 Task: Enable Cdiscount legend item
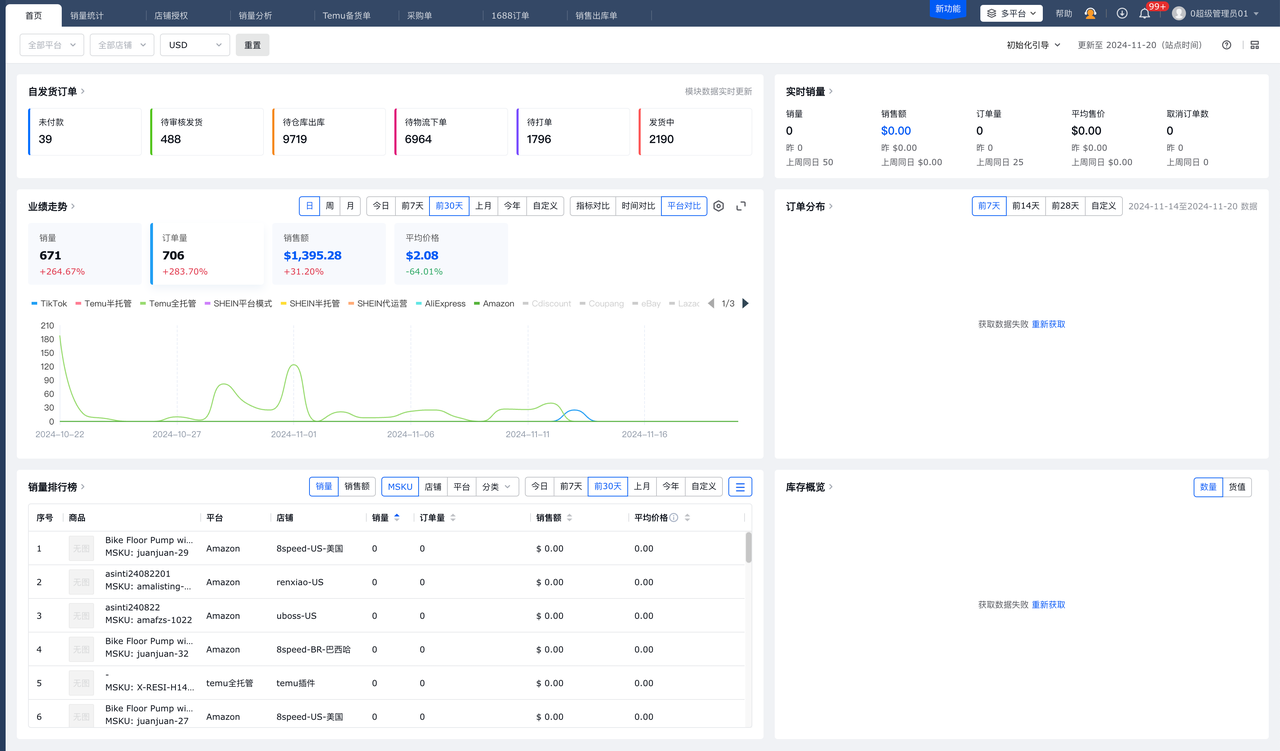point(546,304)
